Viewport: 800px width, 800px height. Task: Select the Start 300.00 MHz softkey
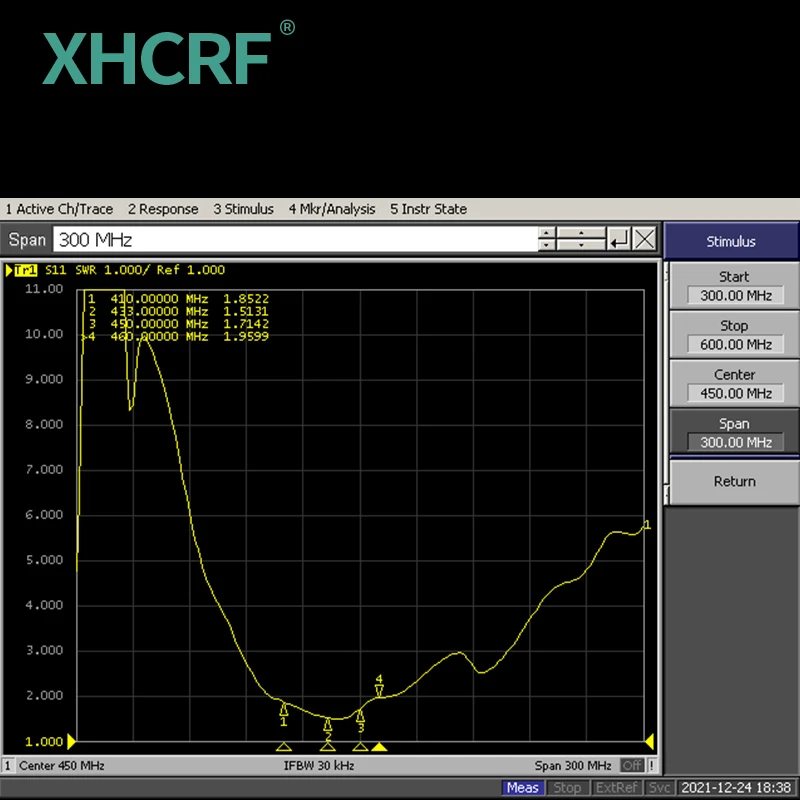coord(734,286)
